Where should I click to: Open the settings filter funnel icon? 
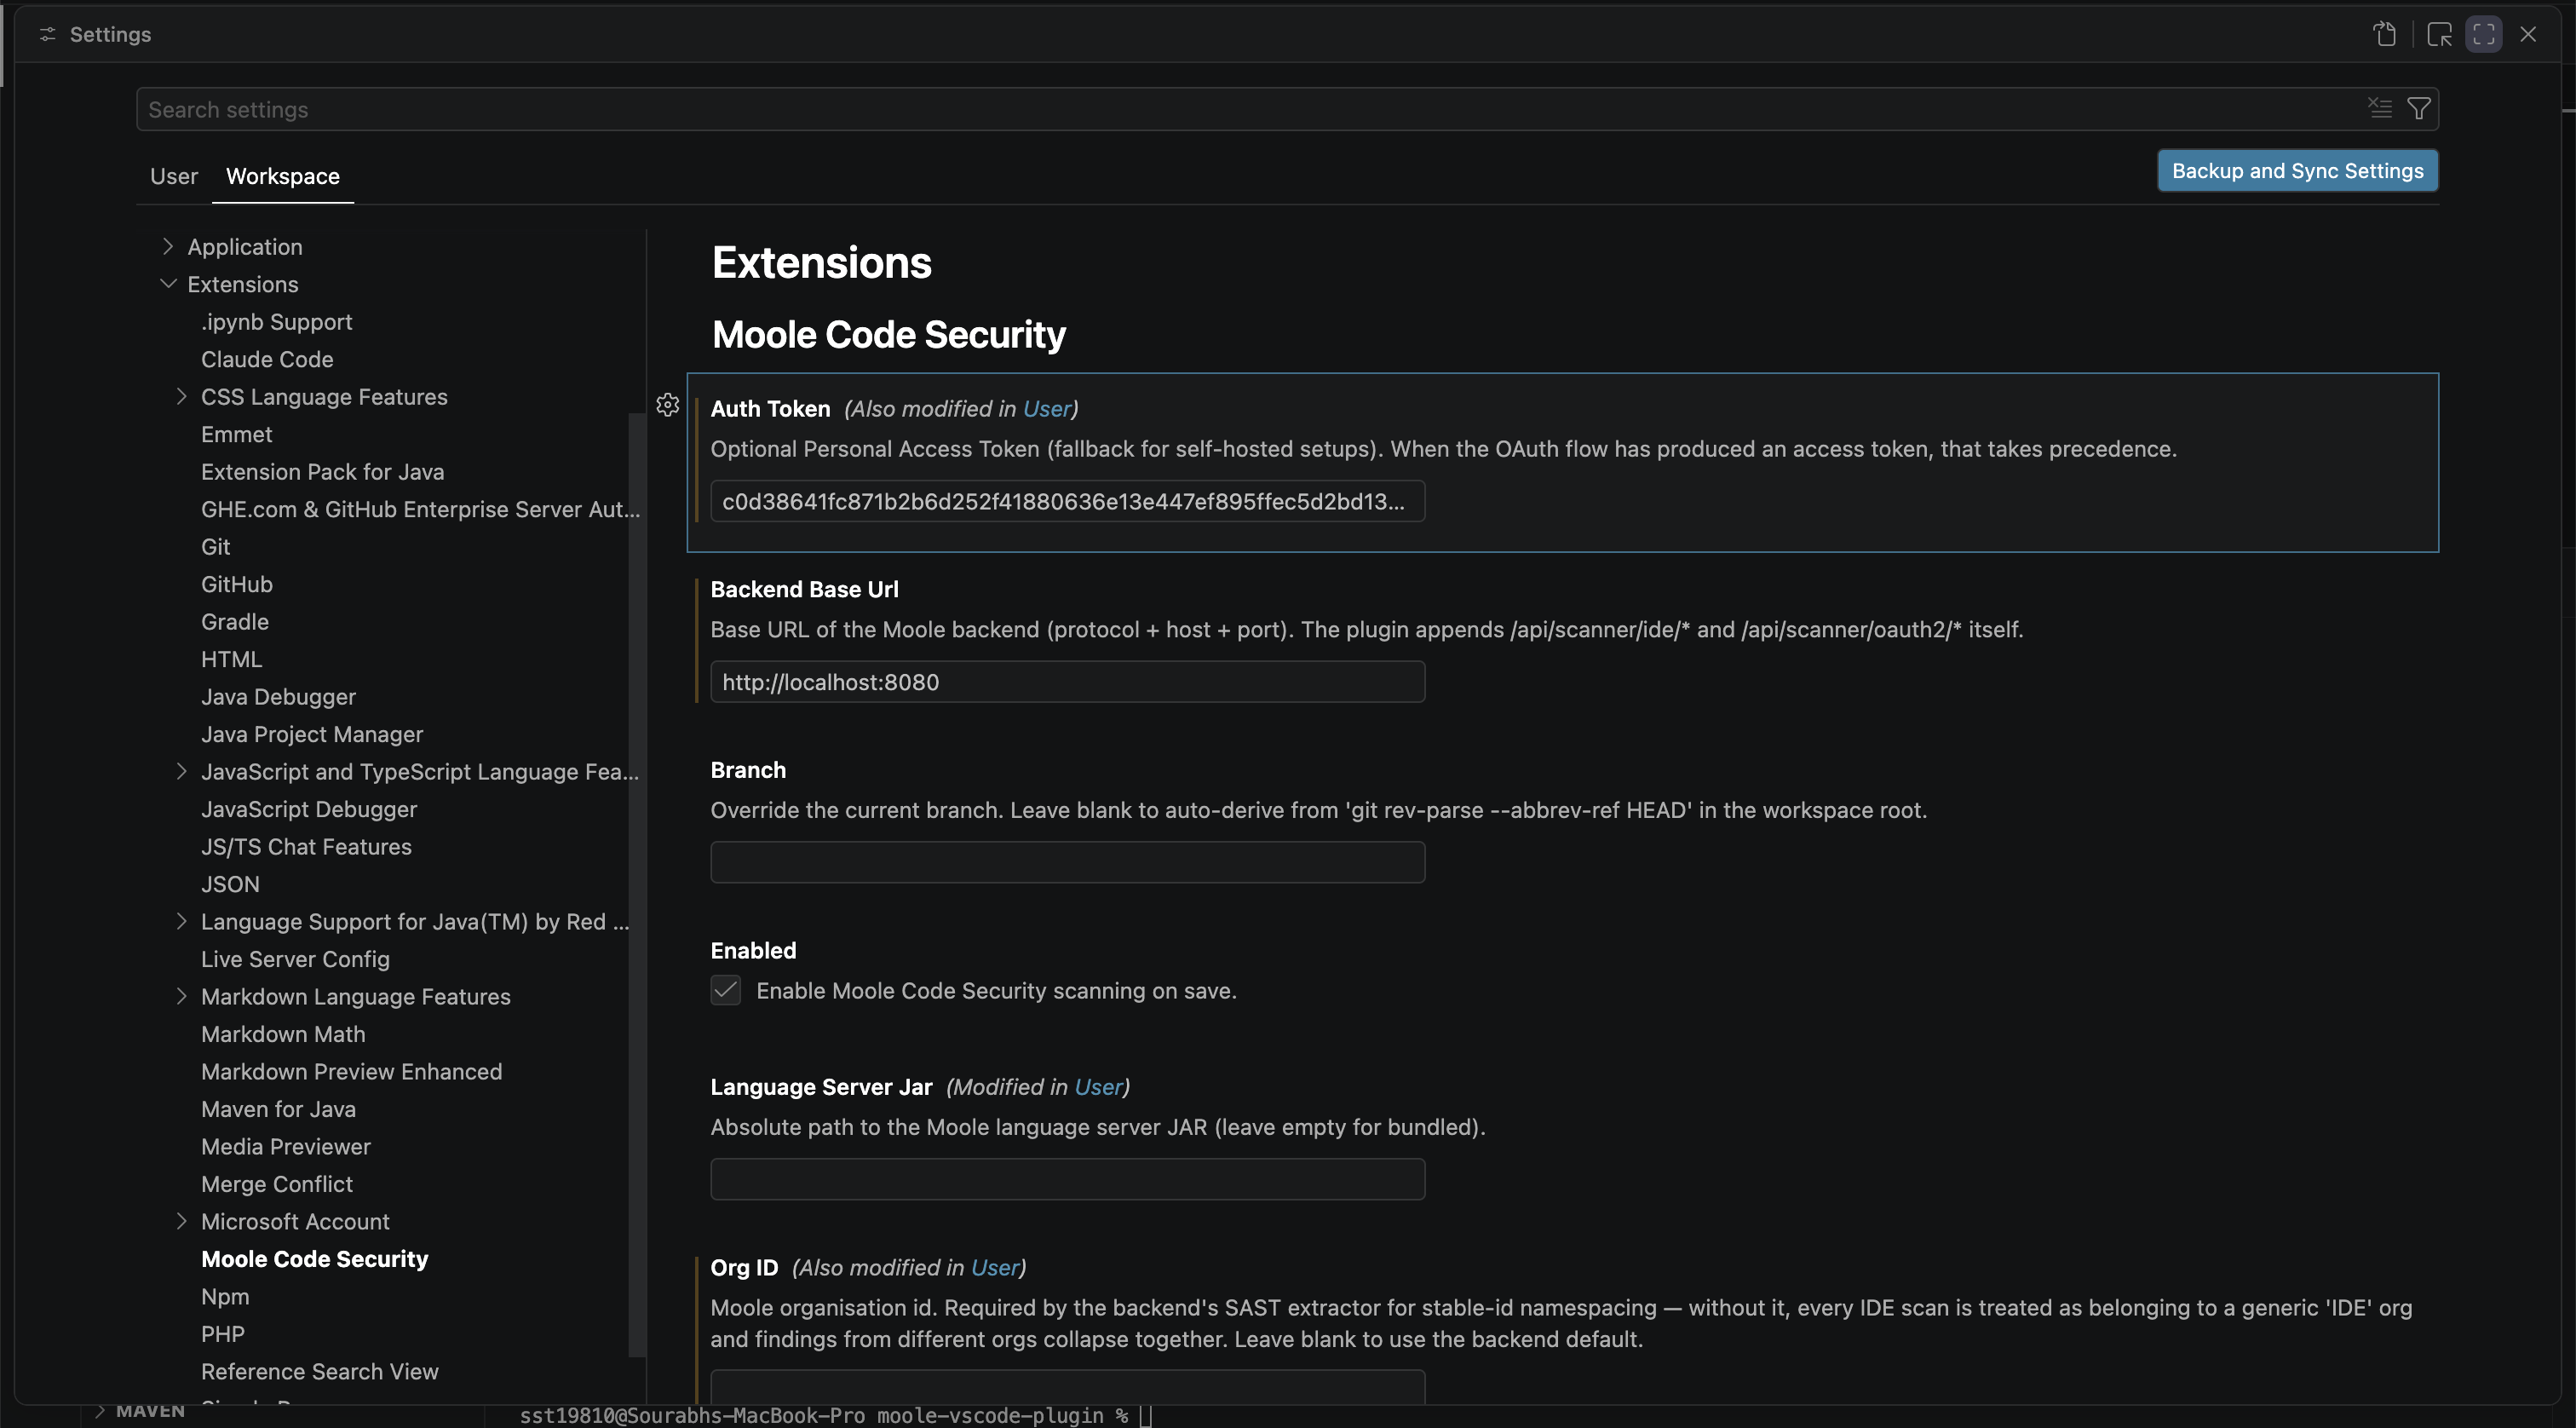click(2419, 108)
